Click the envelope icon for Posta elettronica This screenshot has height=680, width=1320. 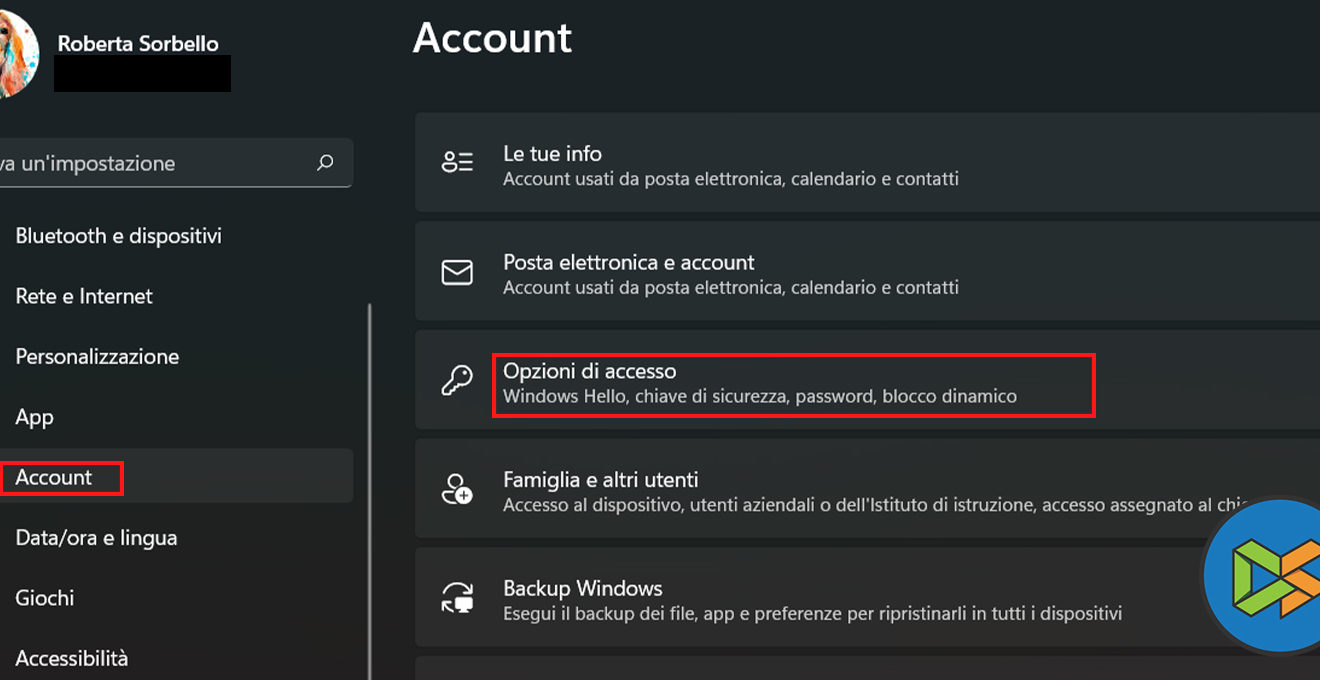(x=457, y=272)
